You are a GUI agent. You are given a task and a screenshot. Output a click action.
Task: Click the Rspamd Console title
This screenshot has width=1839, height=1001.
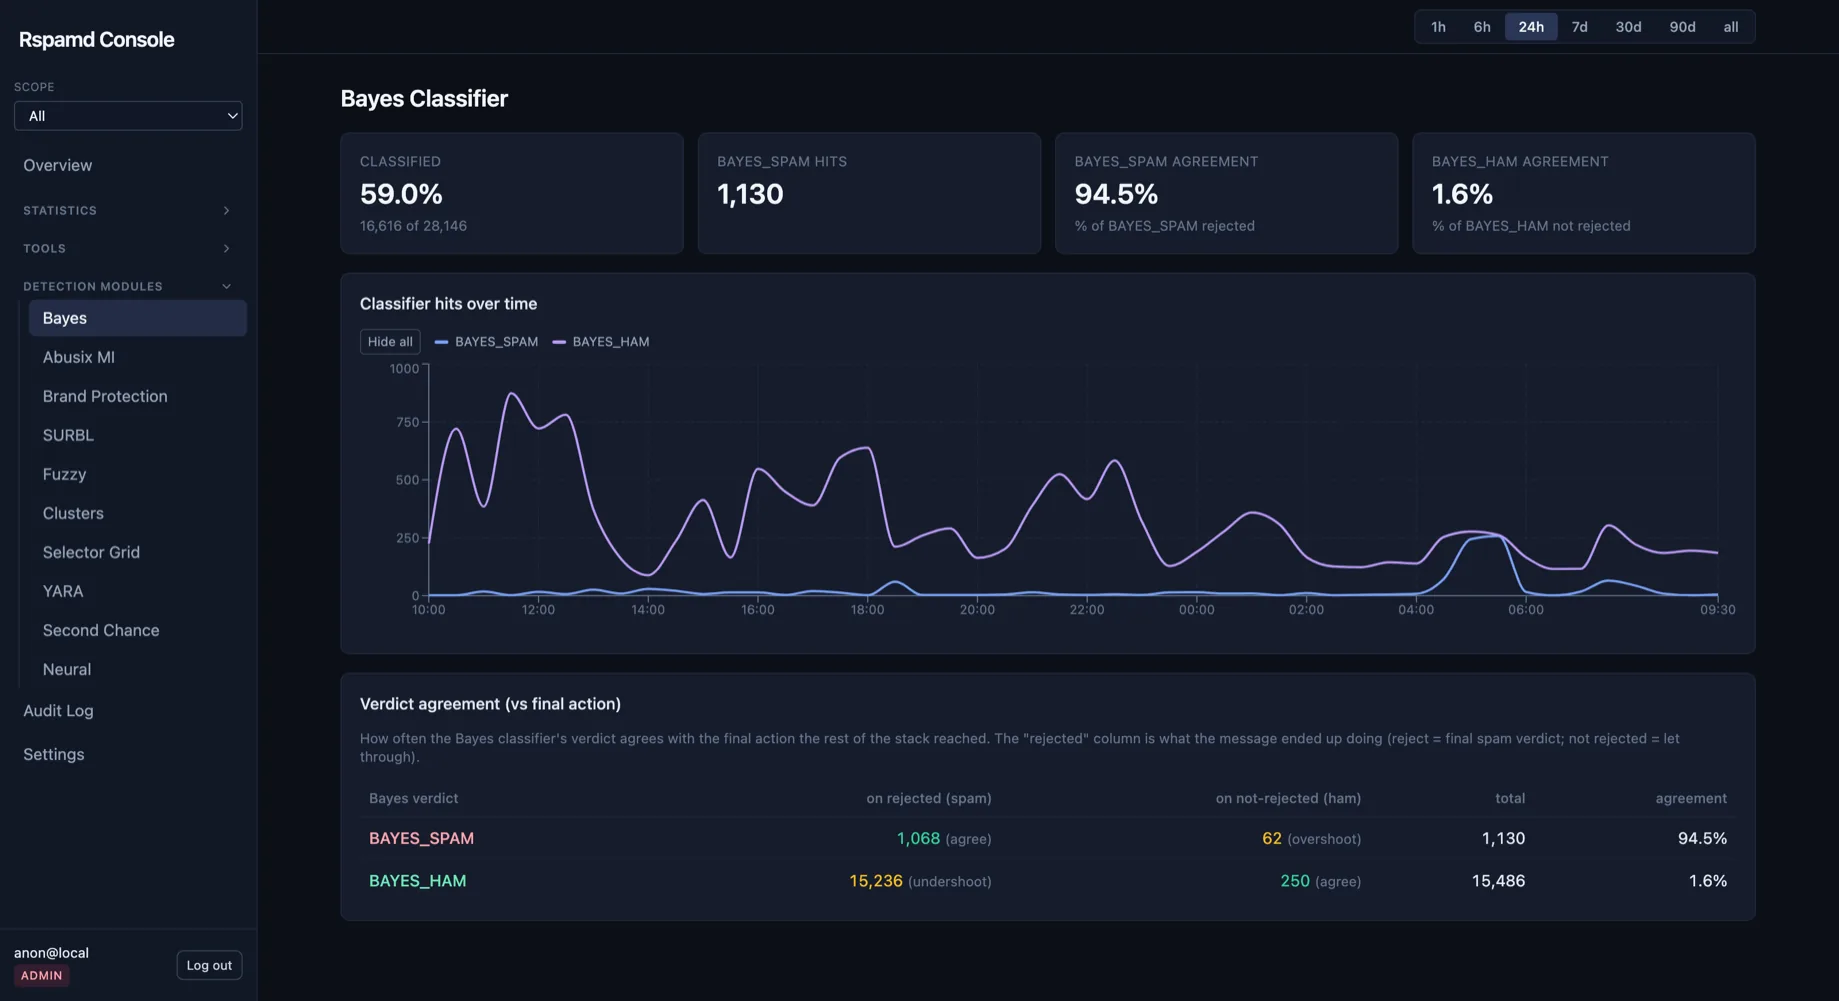pyautogui.click(x=97, y=40)
